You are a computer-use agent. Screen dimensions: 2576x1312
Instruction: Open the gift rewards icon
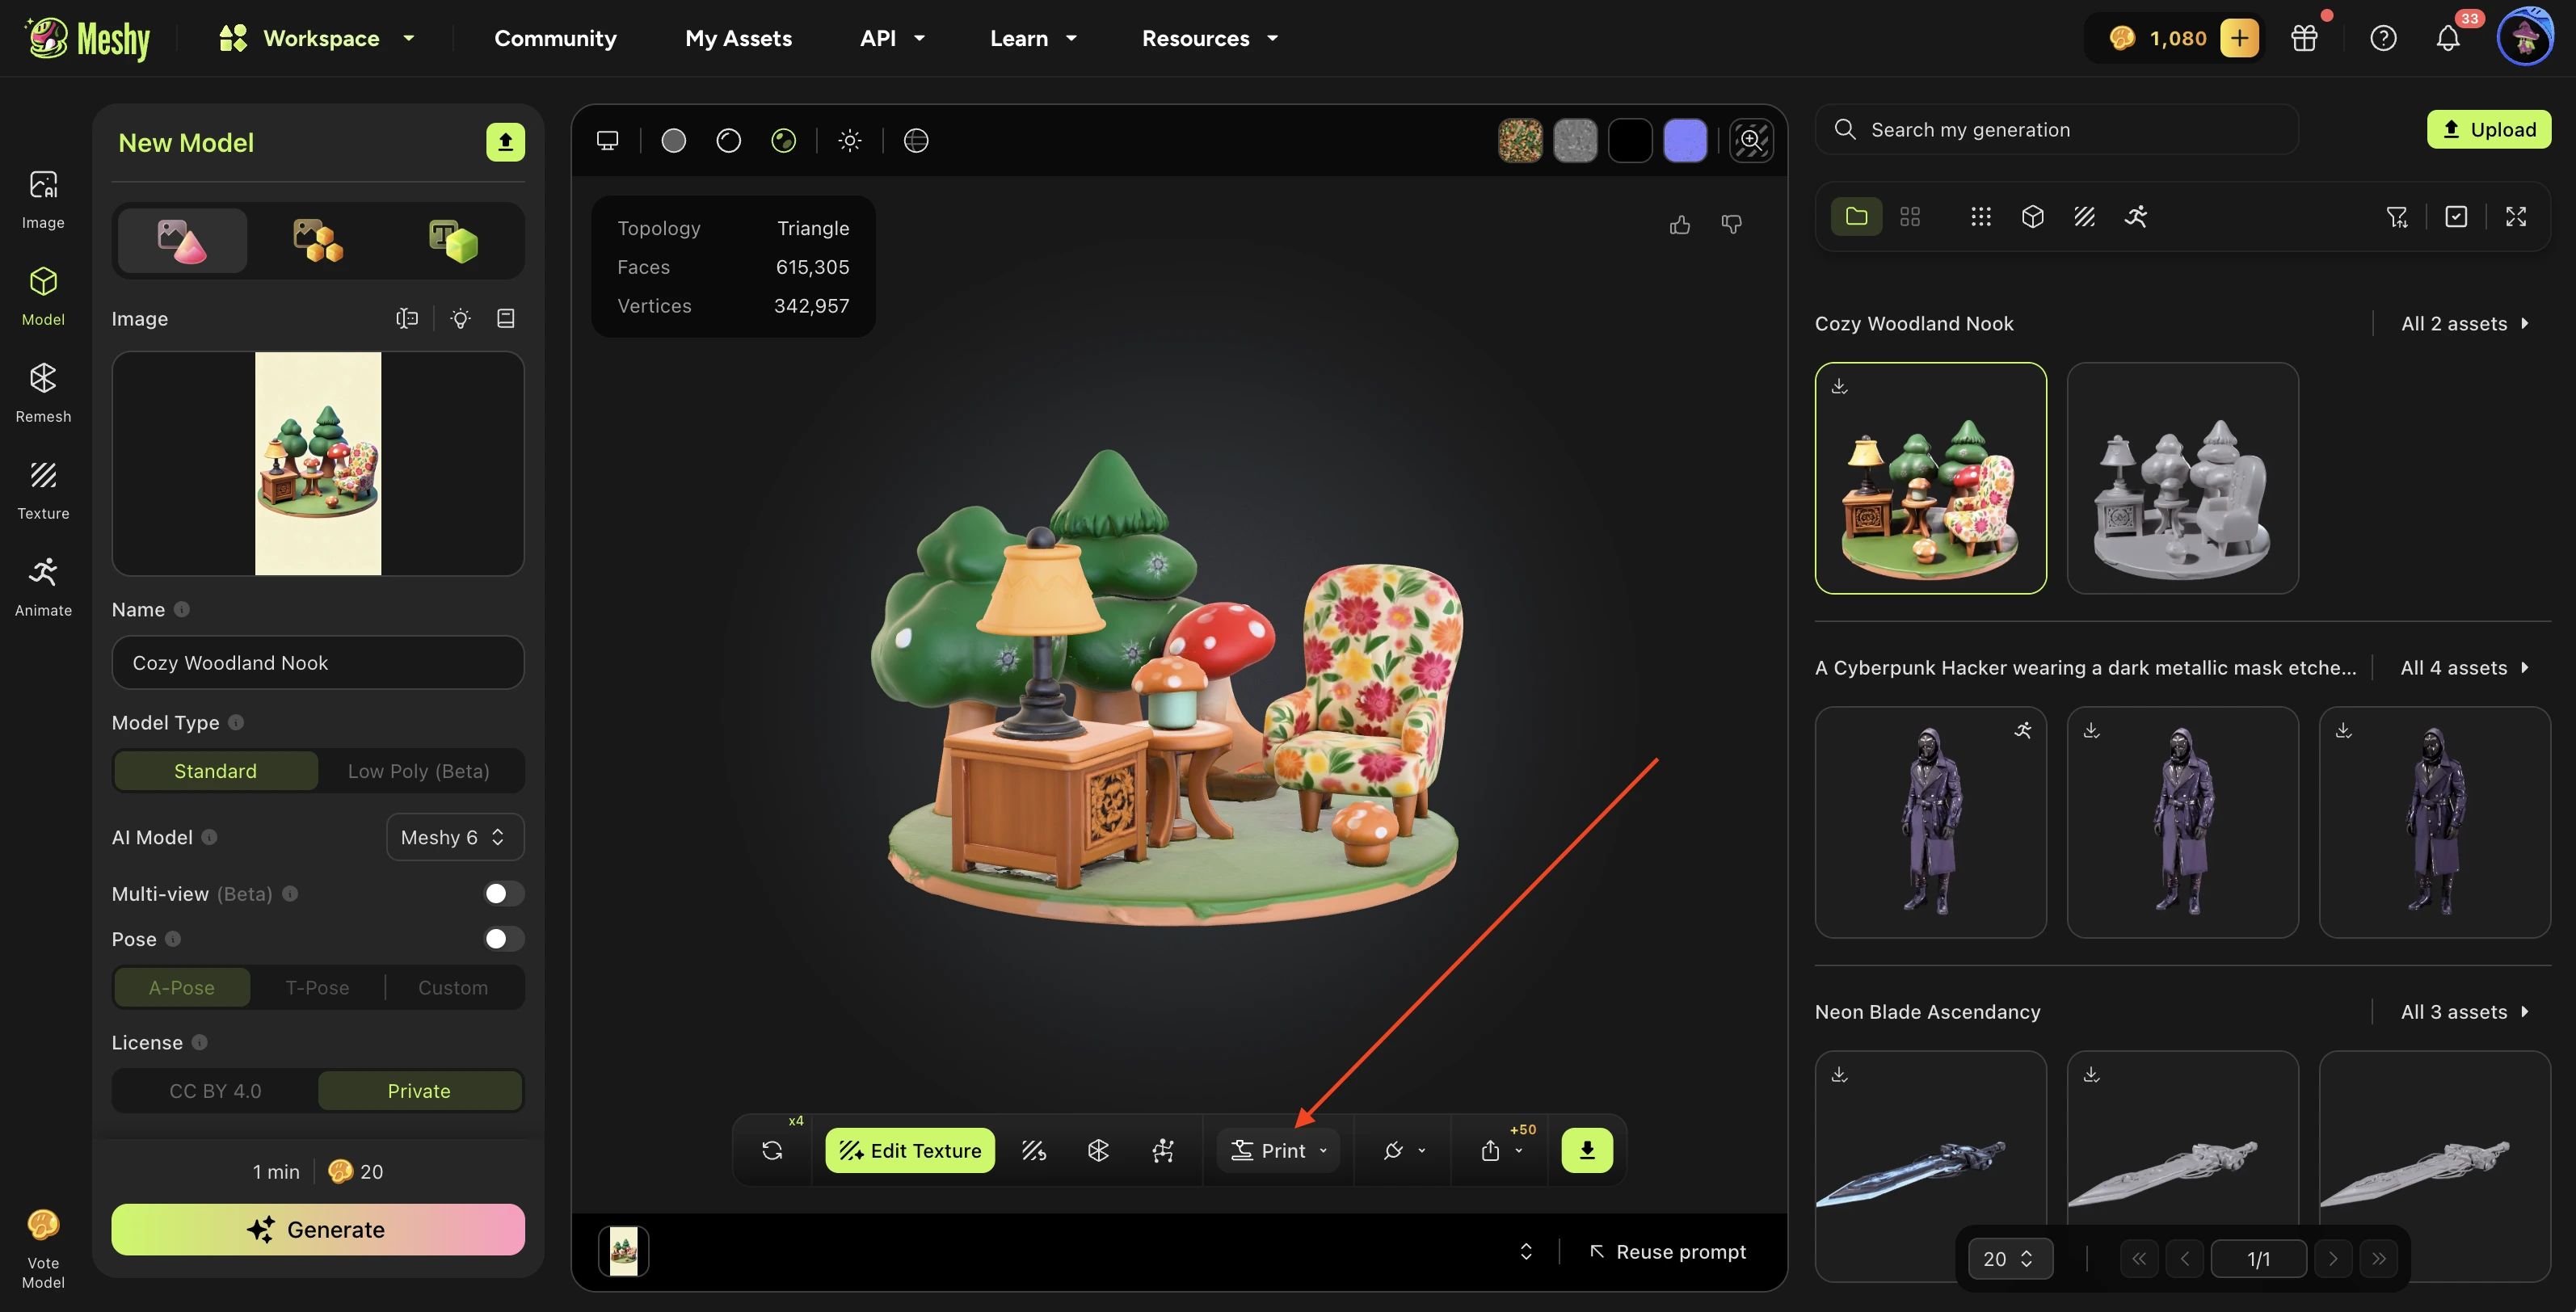click(2304, 39)
